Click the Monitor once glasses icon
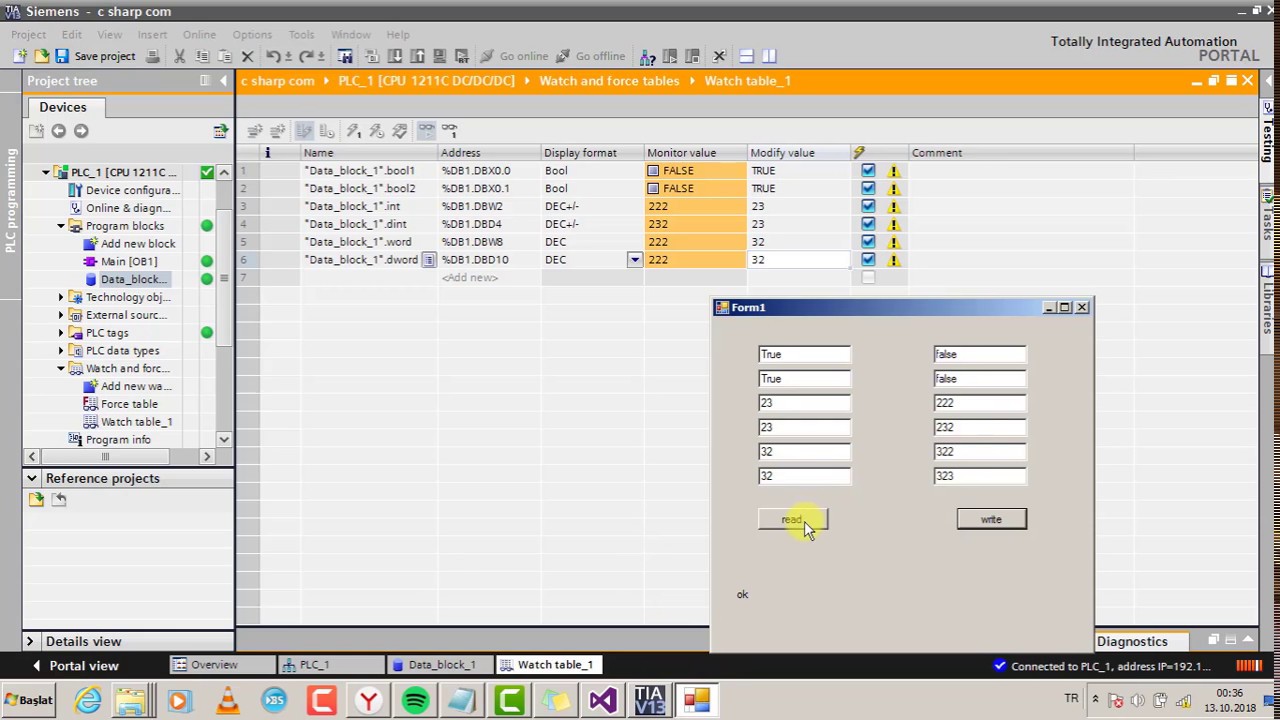Screen dimensions: 1280x720 click(449, 130)
